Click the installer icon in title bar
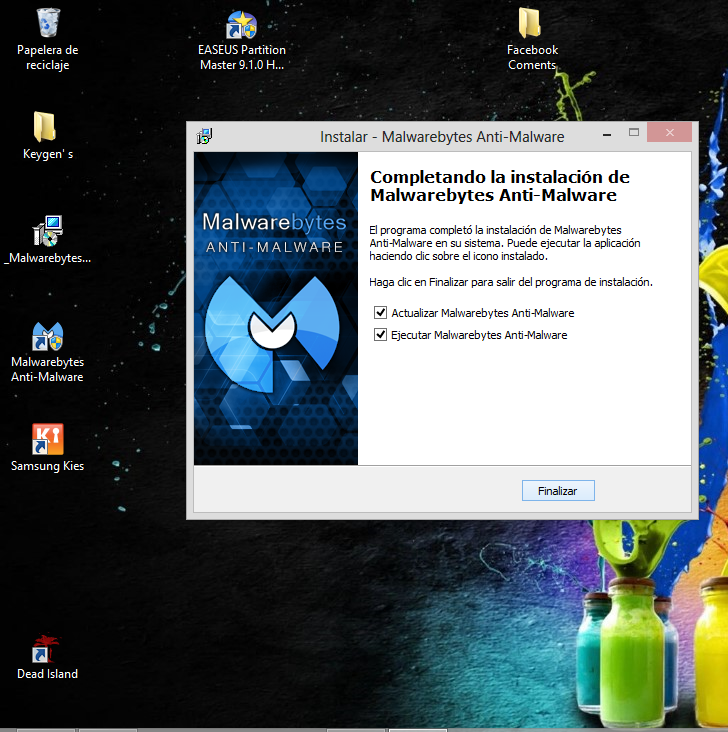The width and height of the screenshot is (728, 732). pos(205,136)
